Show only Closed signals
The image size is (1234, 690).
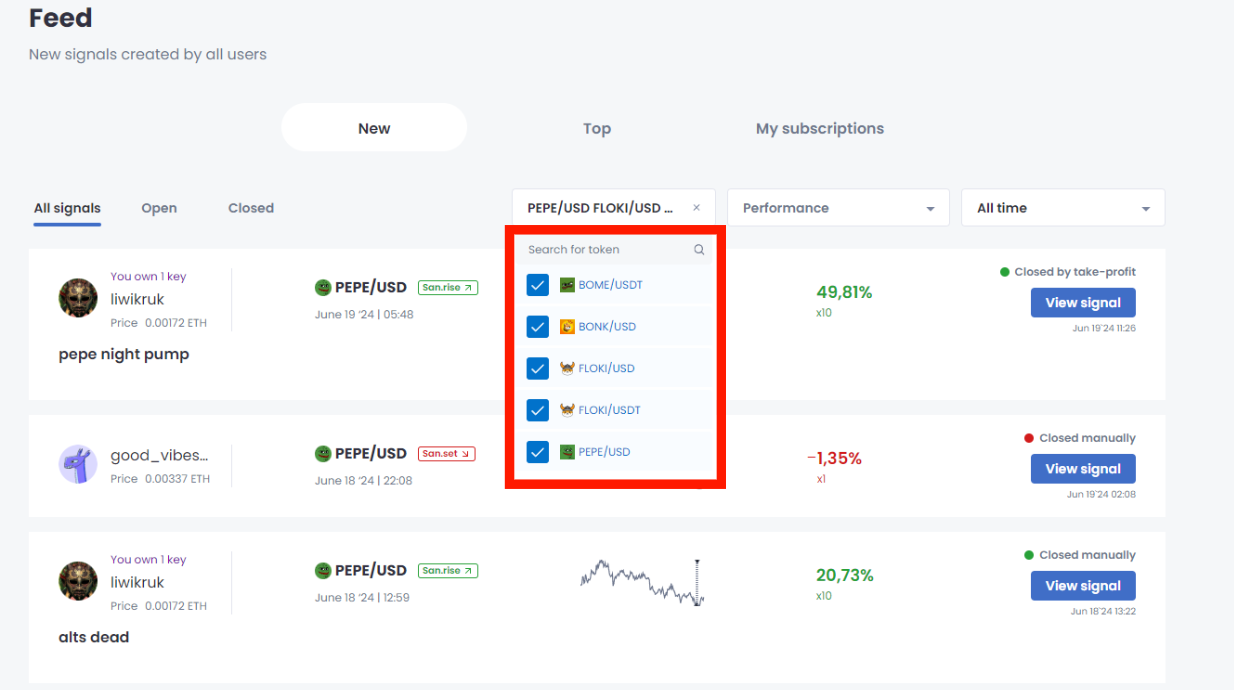tap(251, 208)
